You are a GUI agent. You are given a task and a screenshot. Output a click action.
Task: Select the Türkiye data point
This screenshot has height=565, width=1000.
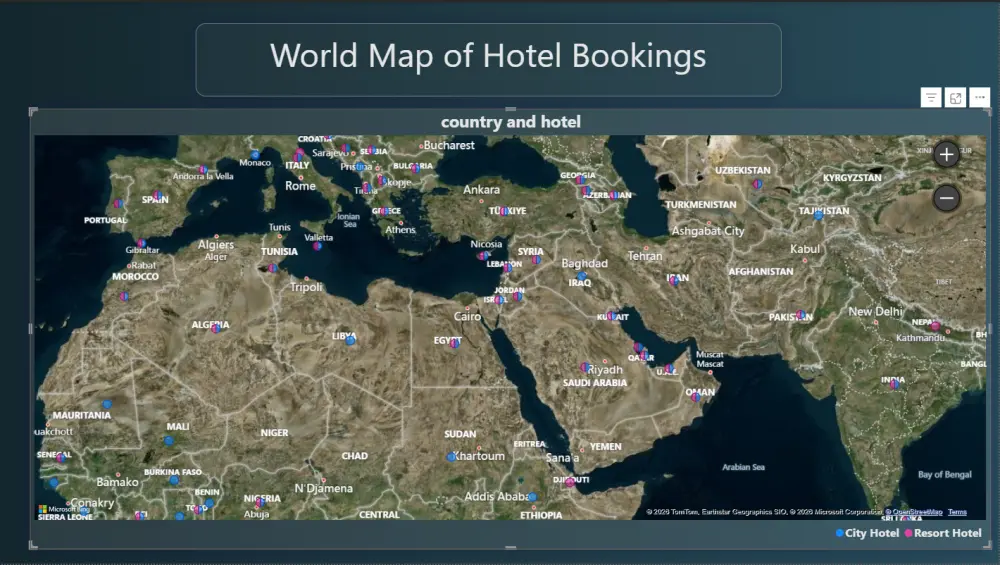tap(504, 211)
